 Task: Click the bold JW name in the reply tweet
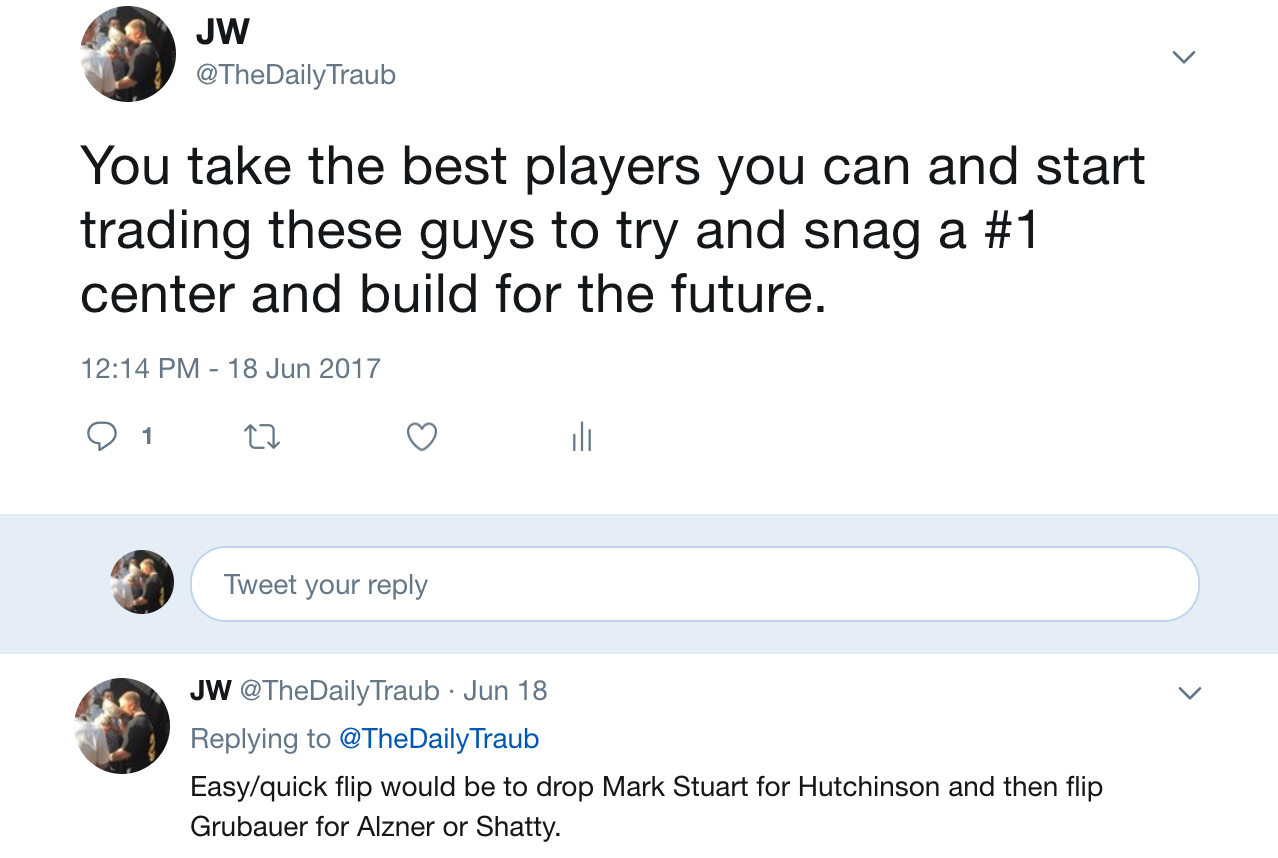(210, 690)
